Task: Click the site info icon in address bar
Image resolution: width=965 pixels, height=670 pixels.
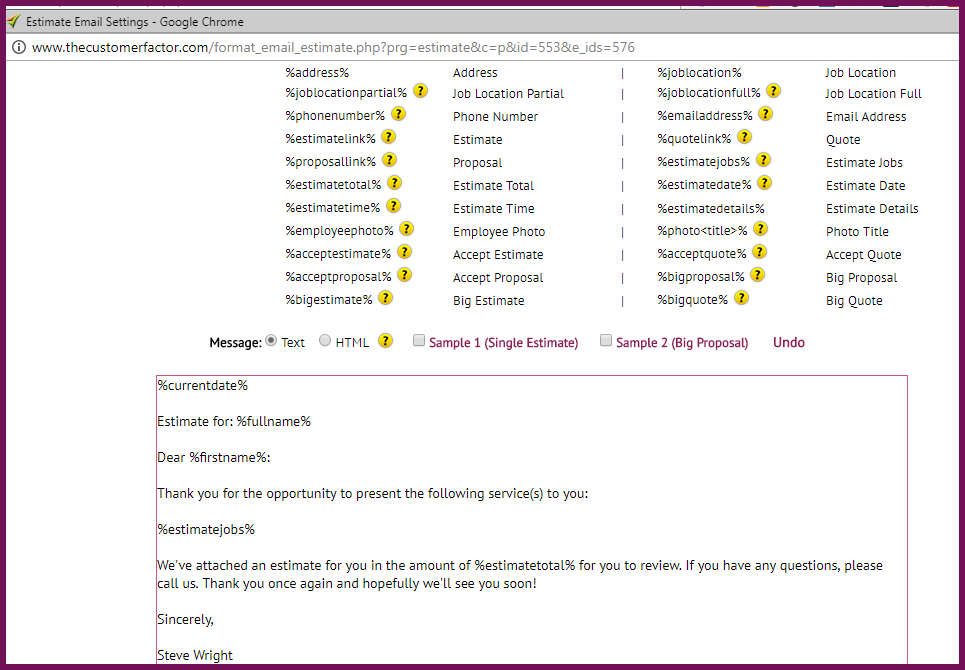Action: point(19,47)
